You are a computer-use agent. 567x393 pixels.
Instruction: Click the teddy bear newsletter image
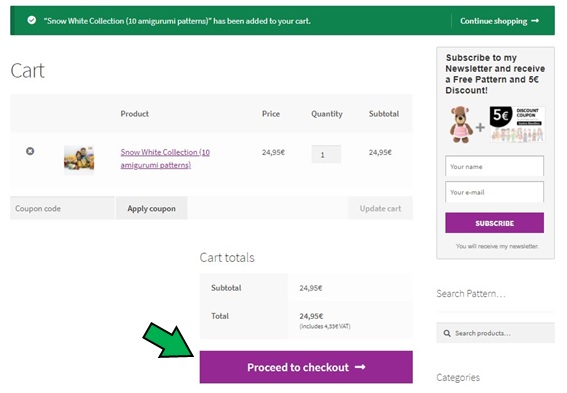click(461, 124)
